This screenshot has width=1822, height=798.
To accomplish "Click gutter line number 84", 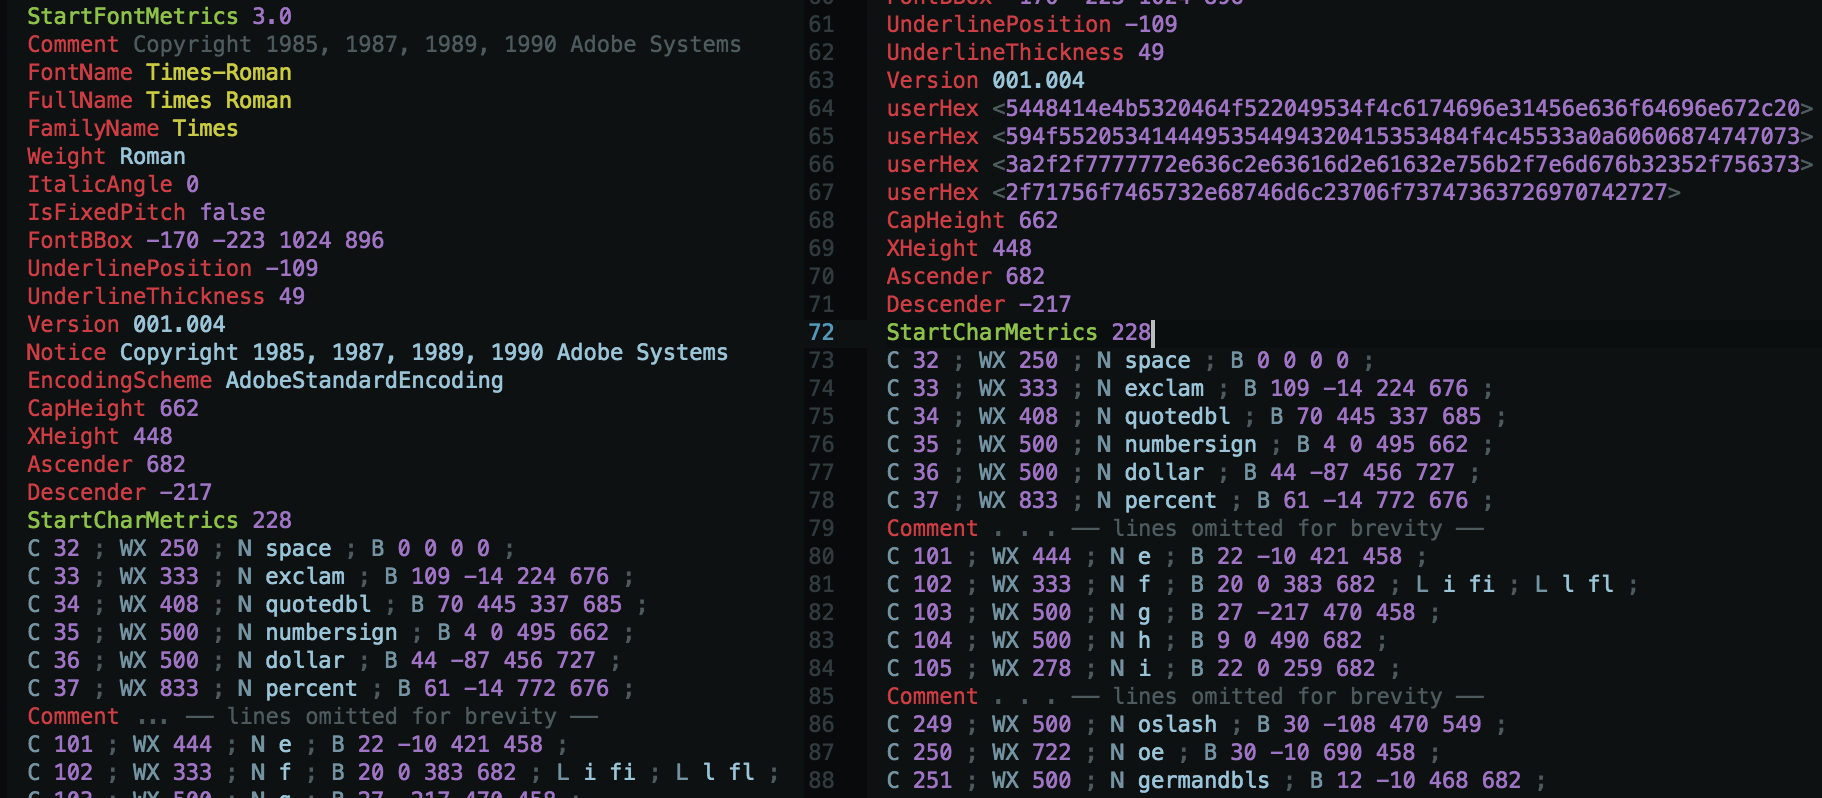I will click(x=821, y=668).
